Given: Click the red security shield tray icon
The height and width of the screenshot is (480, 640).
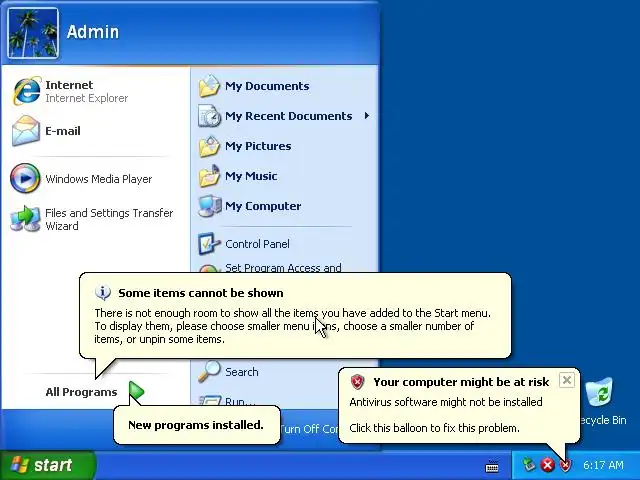Looking at the screenshot, I should click(x=566, y=465).
